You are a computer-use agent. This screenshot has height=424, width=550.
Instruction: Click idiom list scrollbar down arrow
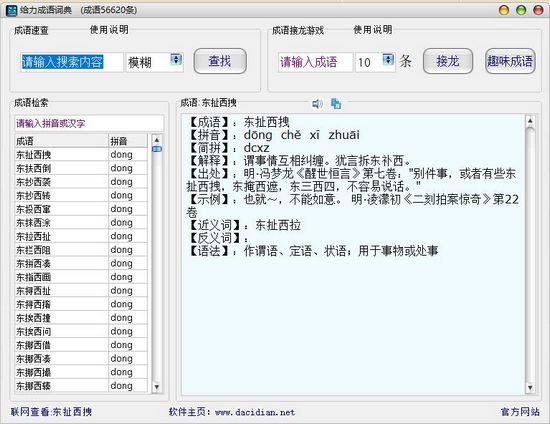click(x=157, y=387)
